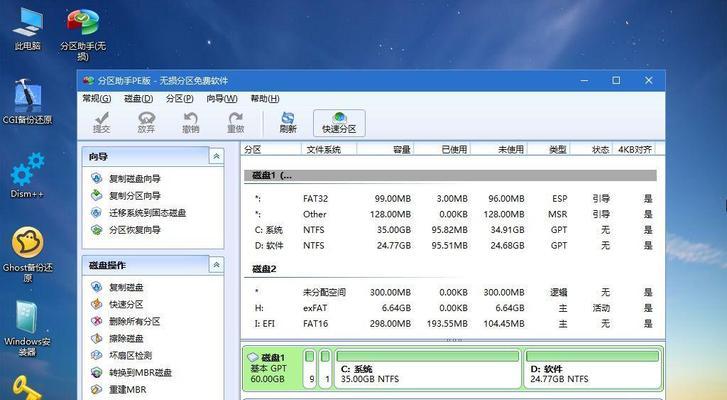The height and width of the screenshot is (400, 727).
Task: Click the 状态 column header
Action: 591,149
